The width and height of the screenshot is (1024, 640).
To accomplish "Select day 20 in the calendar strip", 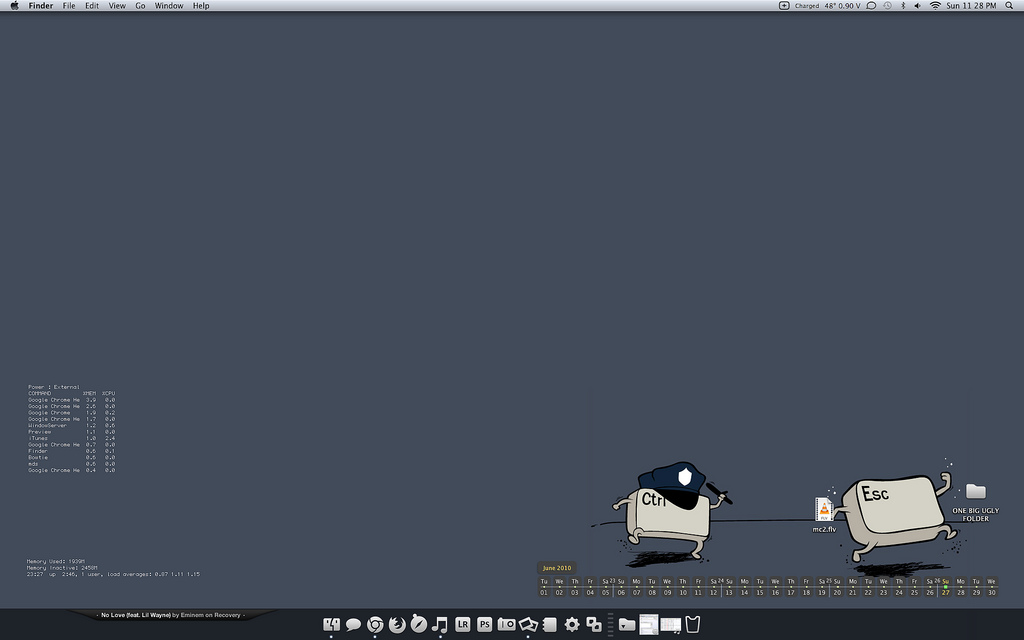I will point(837,587).
